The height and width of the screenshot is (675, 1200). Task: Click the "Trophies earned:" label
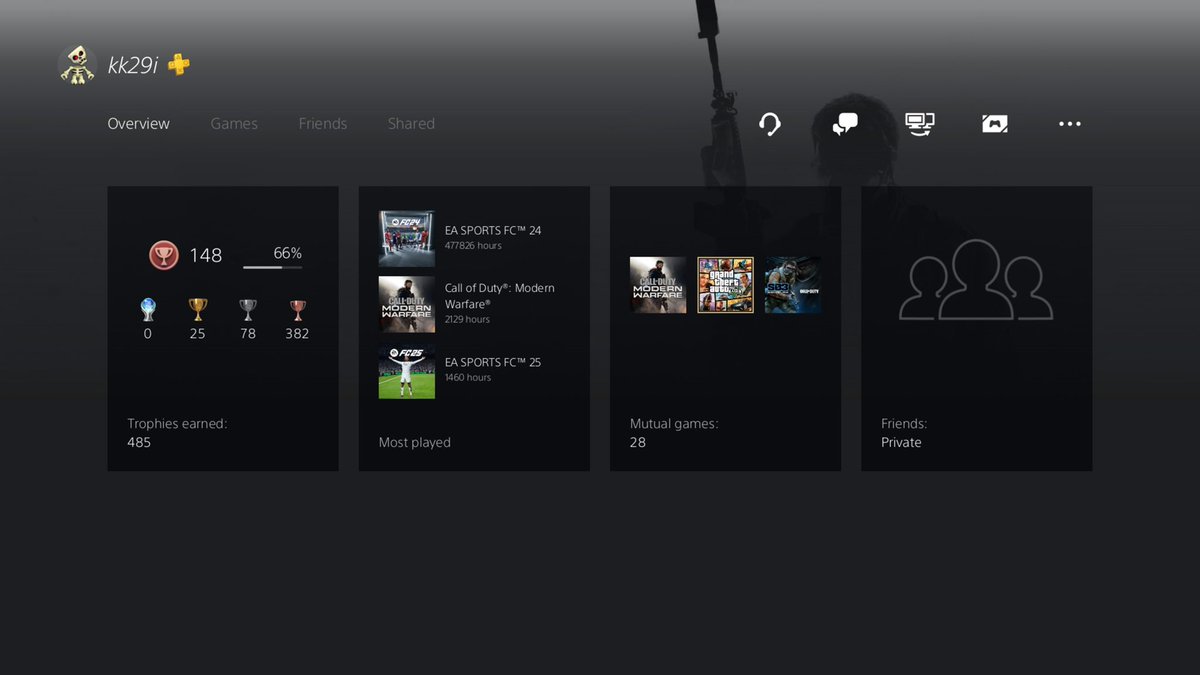pos(178,424)
